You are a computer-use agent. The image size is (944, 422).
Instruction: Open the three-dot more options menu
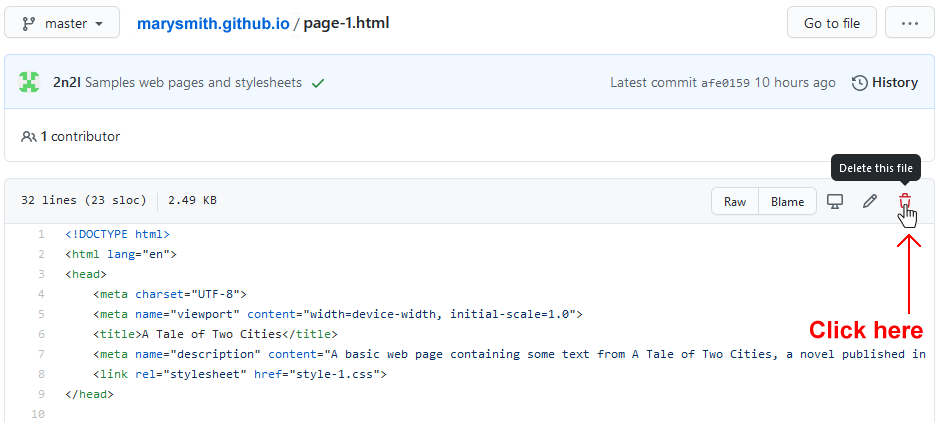909,23
